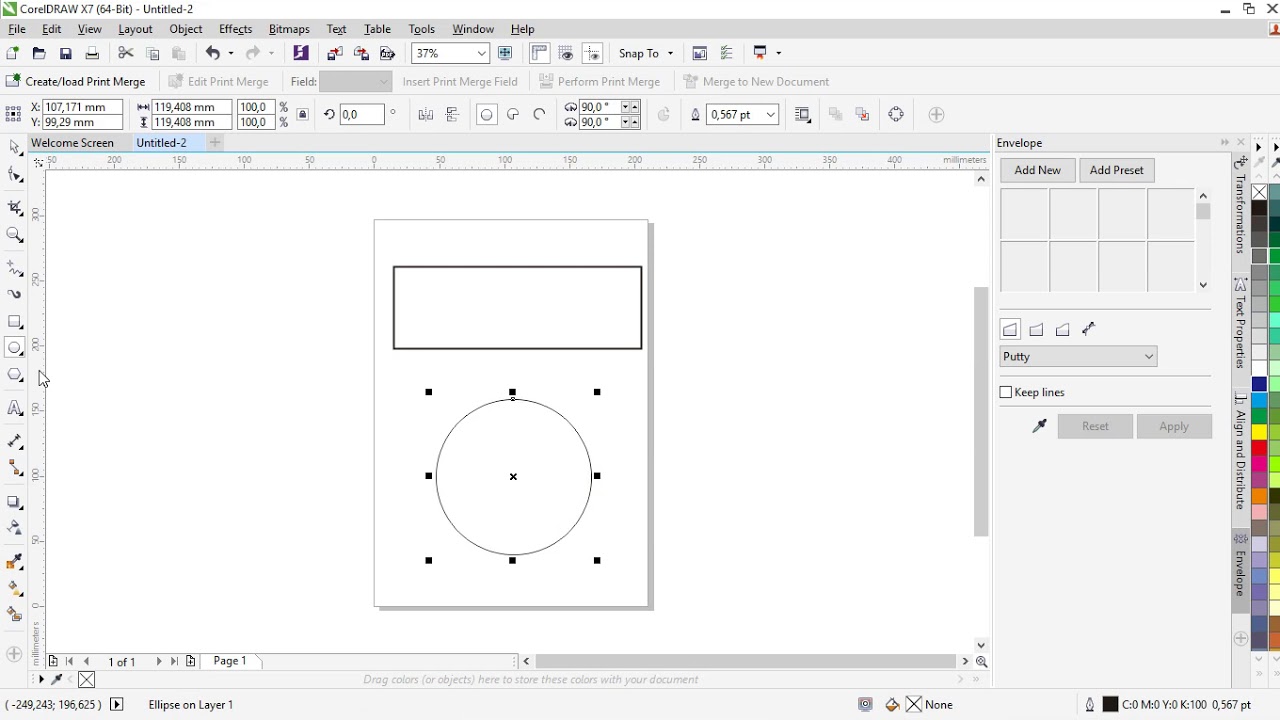Click the add new document tab plus

[215, 143]
